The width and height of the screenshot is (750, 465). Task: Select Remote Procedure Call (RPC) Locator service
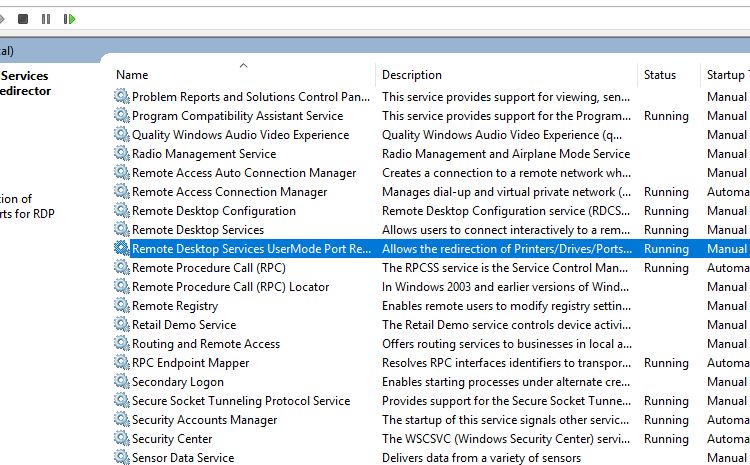pos(230,287)
